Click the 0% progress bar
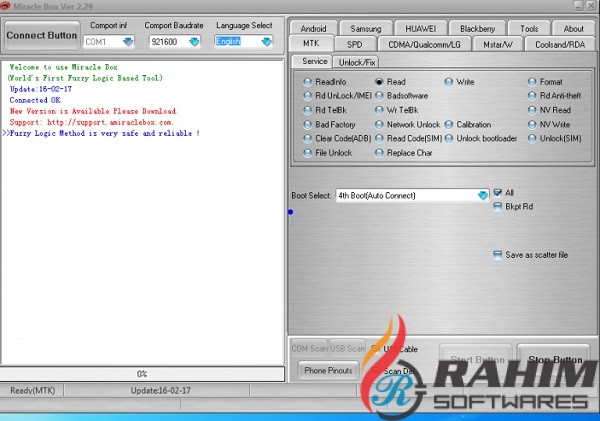Screen dimensions: 600x421 click(142, 374)
